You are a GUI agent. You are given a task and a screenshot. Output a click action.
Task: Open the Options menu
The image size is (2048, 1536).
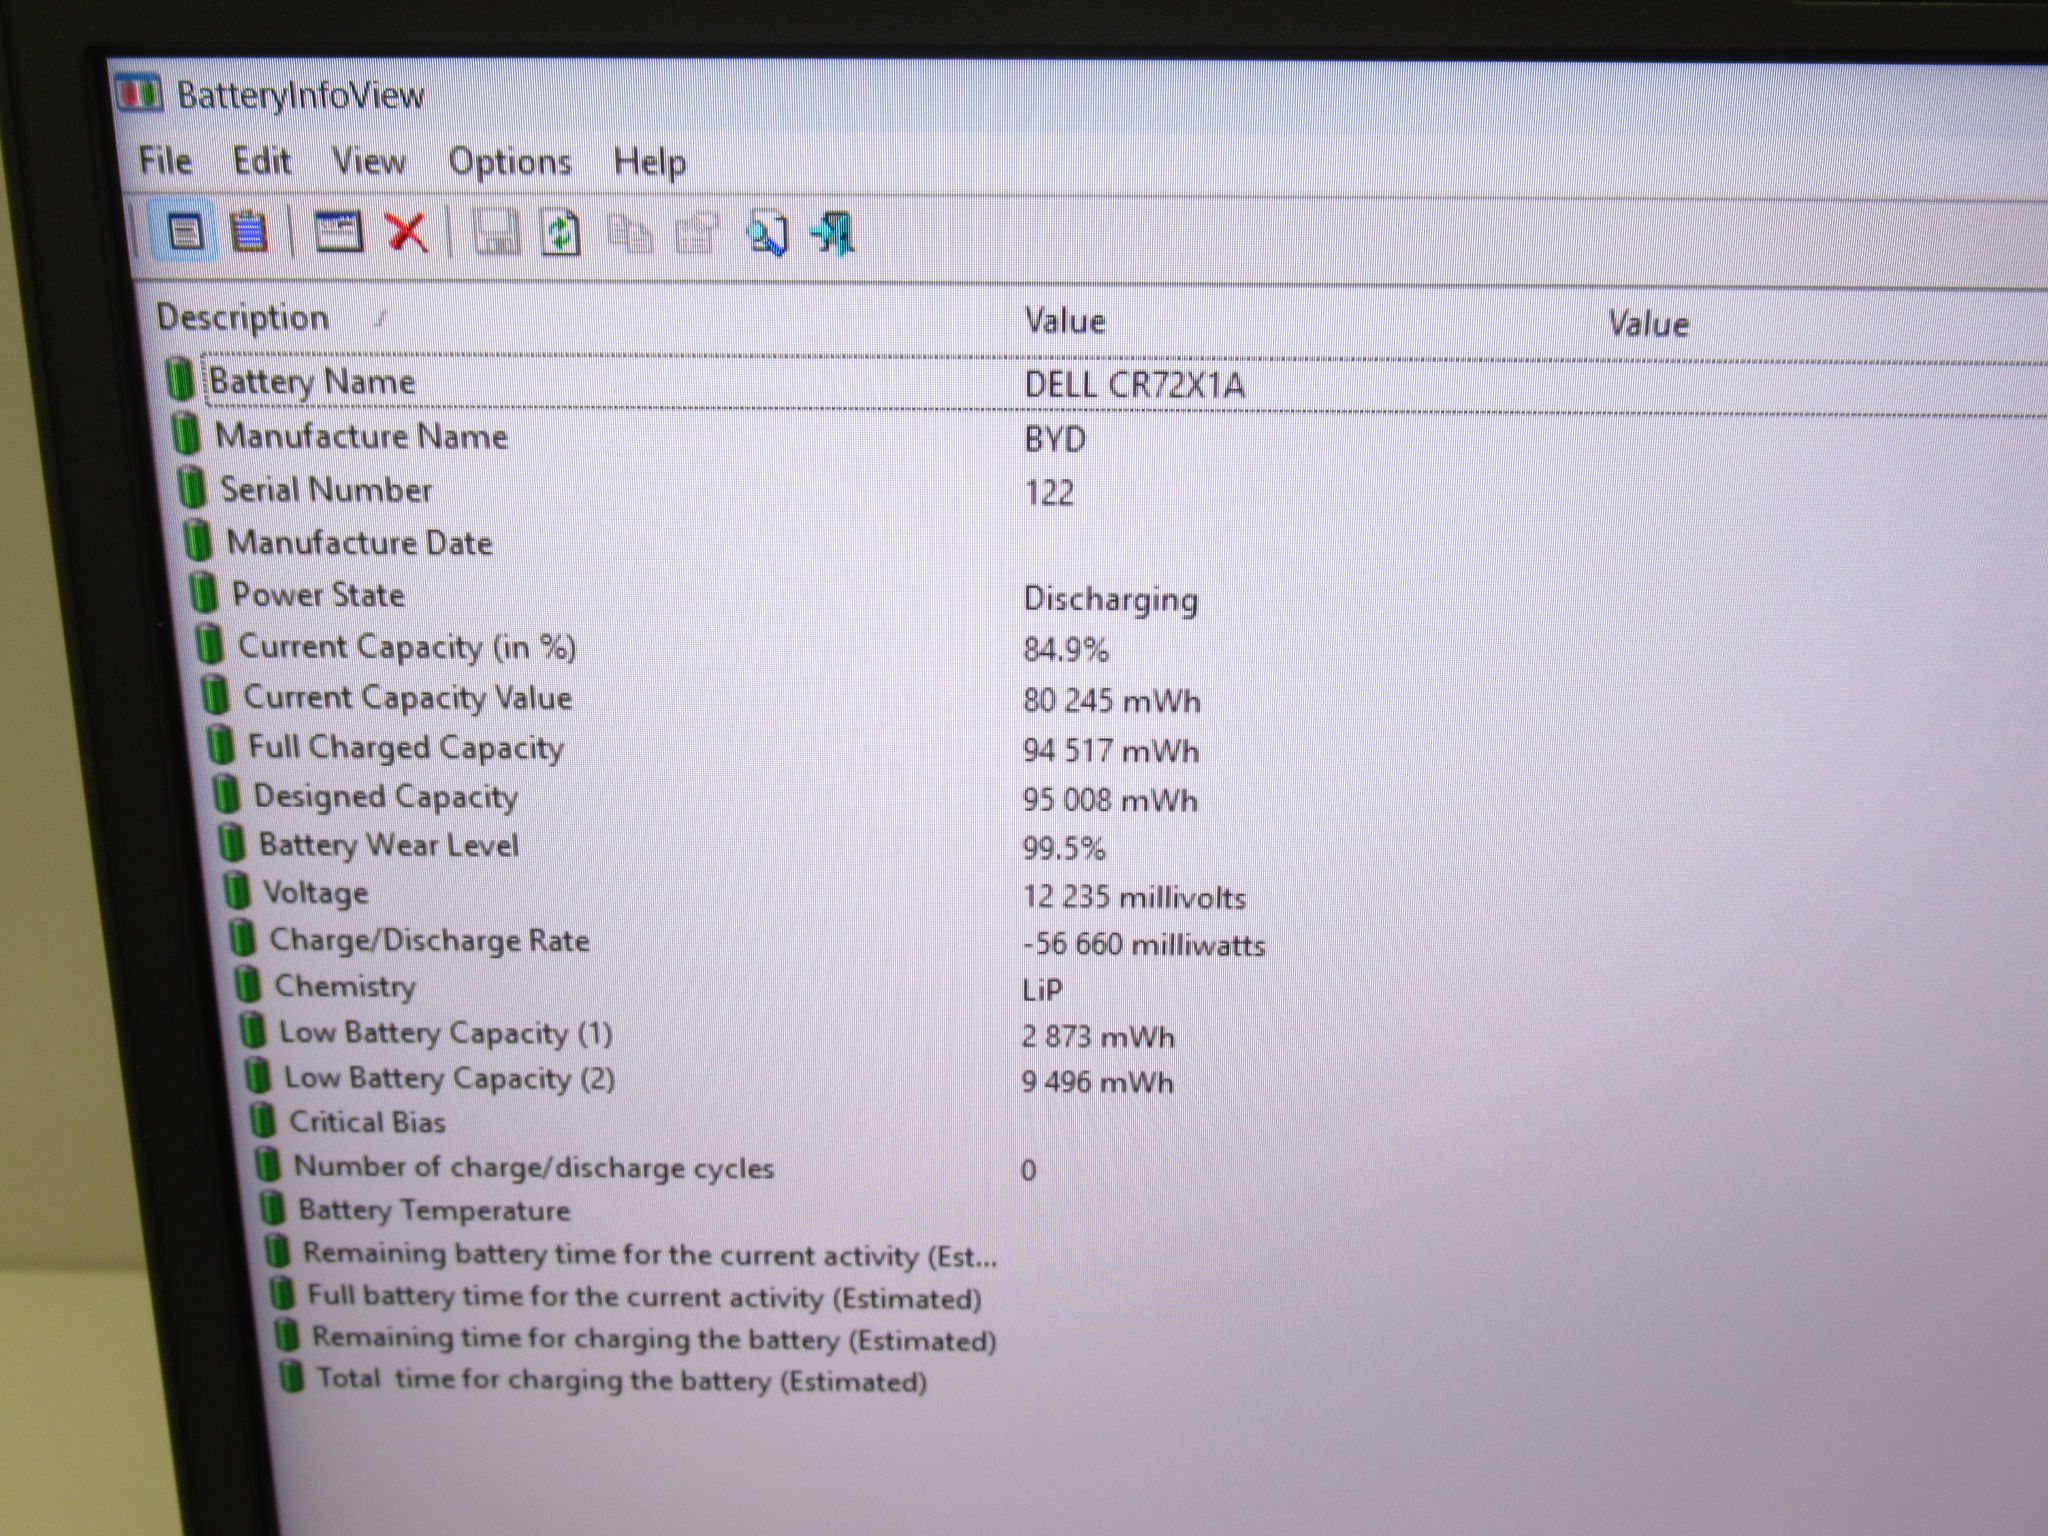[x=509, y=163]
